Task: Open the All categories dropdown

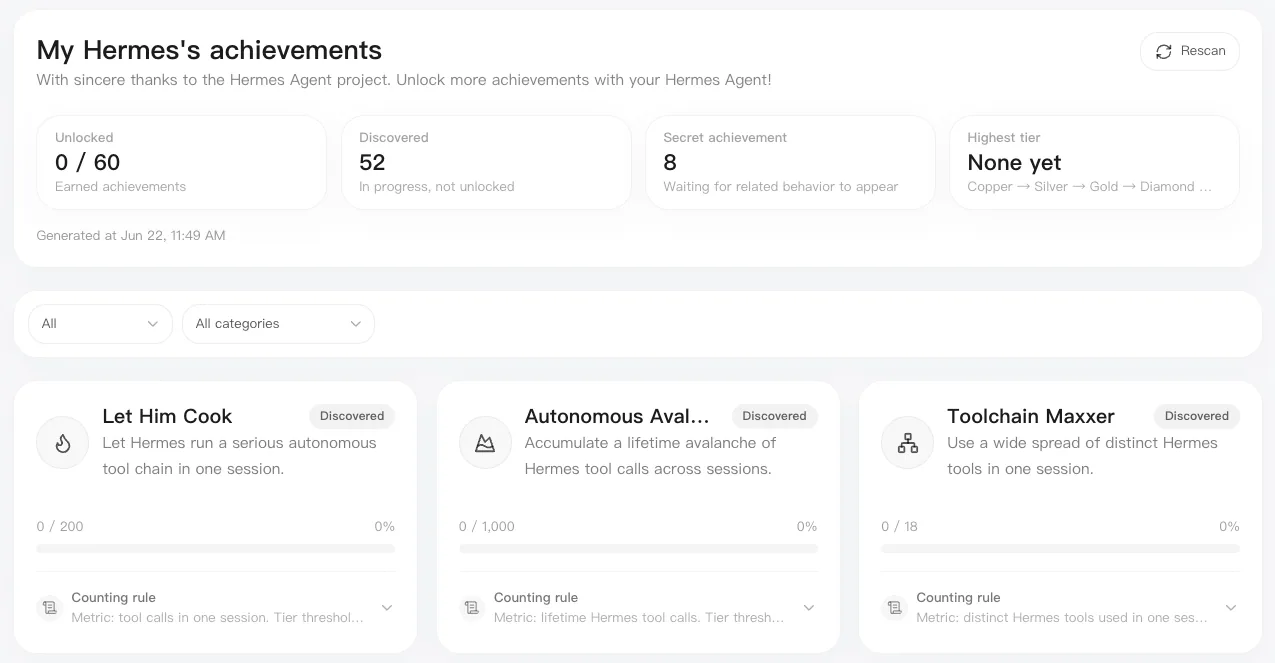Action: pyautogui.click(x=278, y=323)
